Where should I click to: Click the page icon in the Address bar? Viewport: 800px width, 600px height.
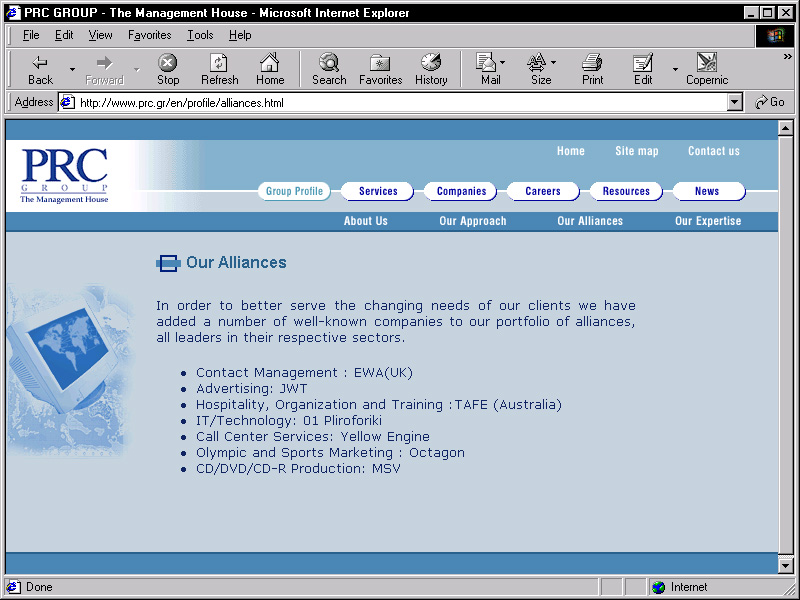(x=67, y=103)
